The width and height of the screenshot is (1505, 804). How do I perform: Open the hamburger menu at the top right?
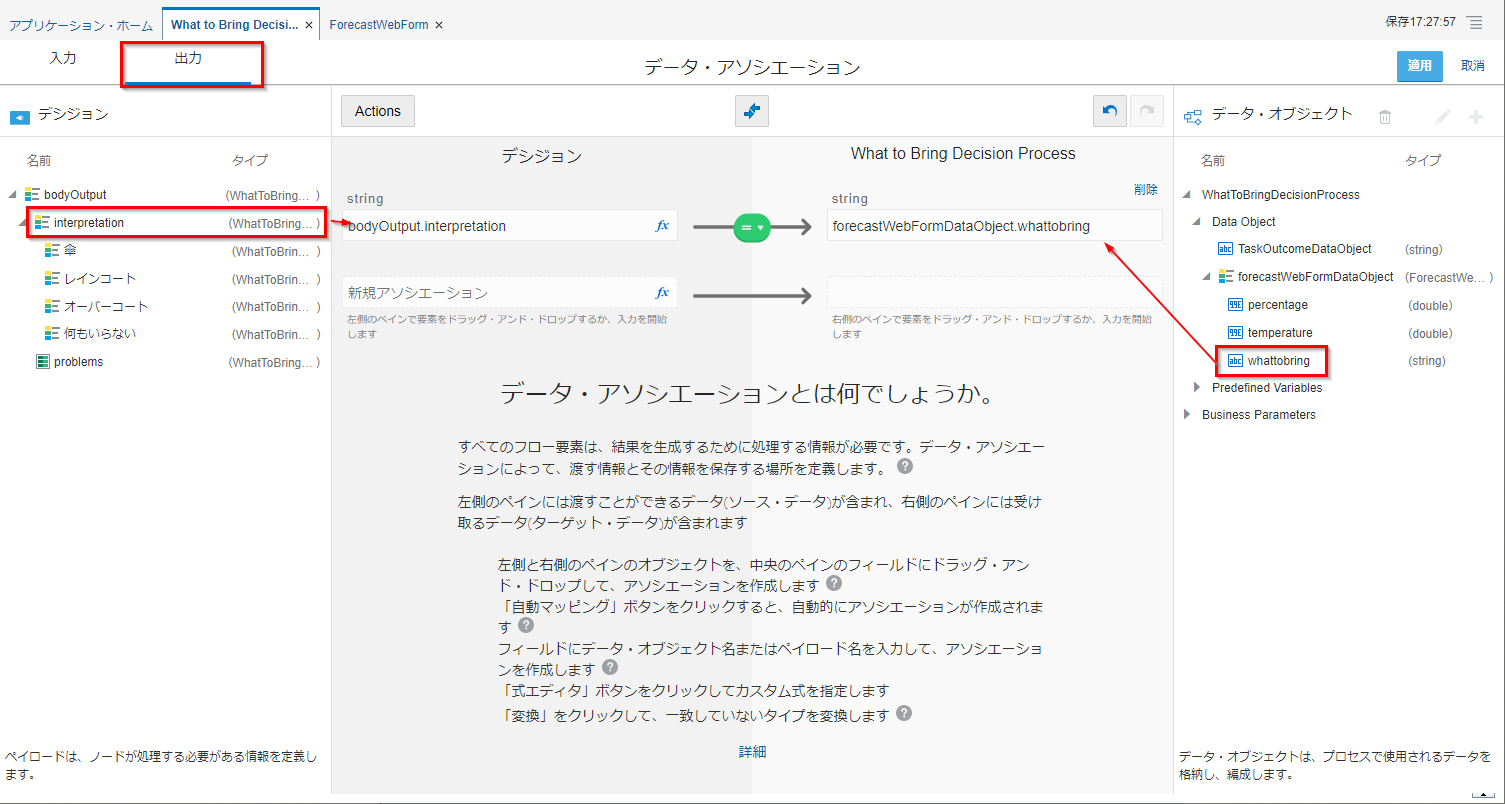pyautogui.click(x=1475, y=22)
